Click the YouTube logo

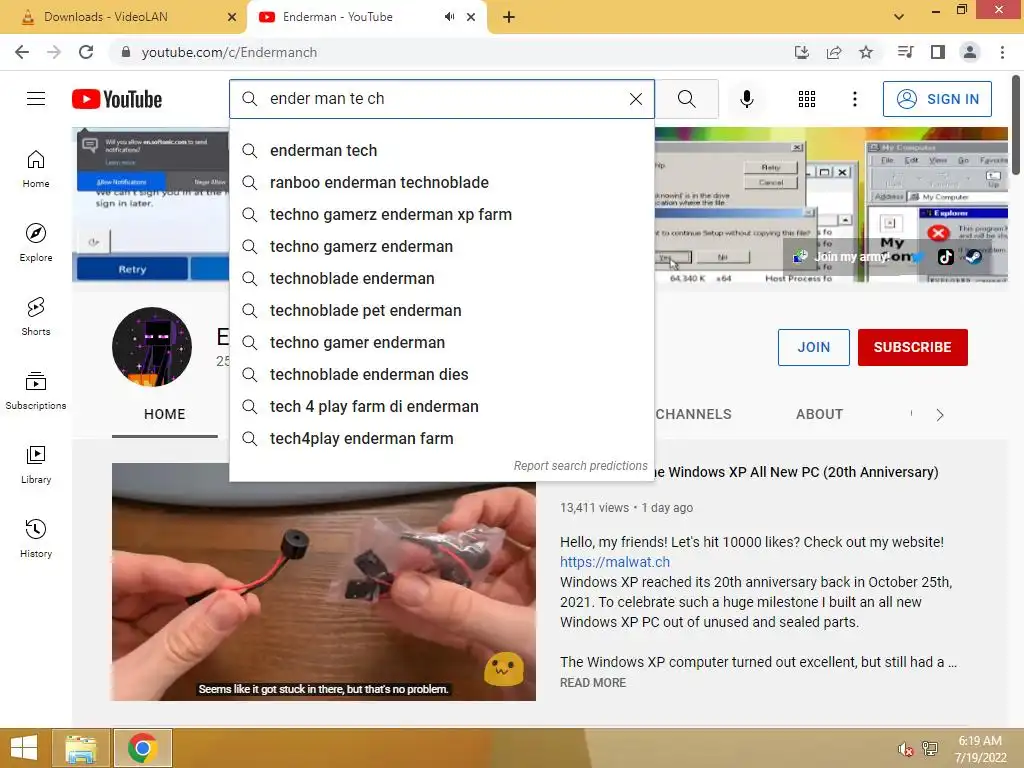pos(117,99)
